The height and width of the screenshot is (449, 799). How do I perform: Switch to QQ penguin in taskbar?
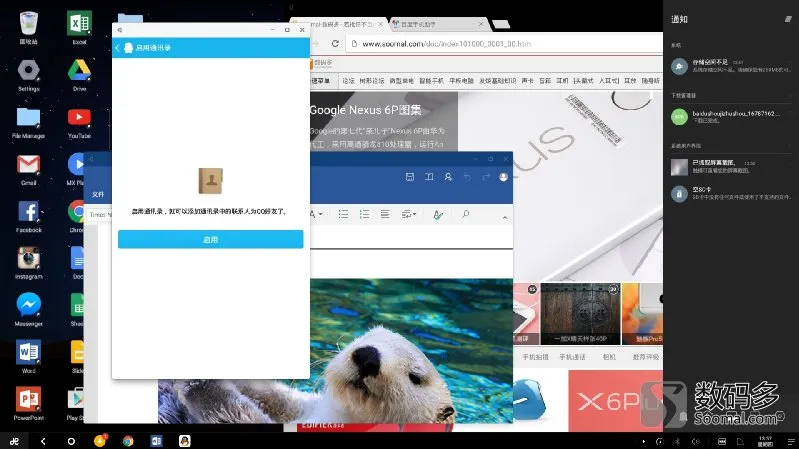tap(184, 441)
